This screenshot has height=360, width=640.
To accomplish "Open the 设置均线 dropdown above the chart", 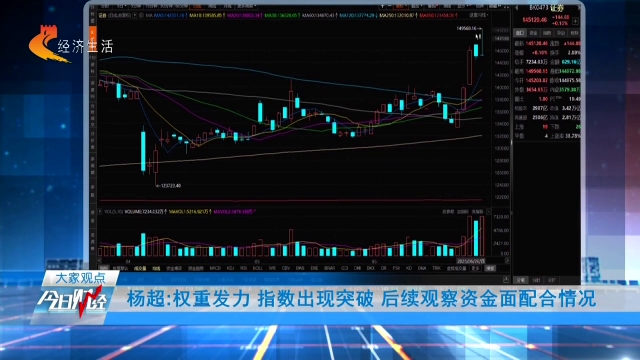I will pyautogui.click(x=478, y=15).
